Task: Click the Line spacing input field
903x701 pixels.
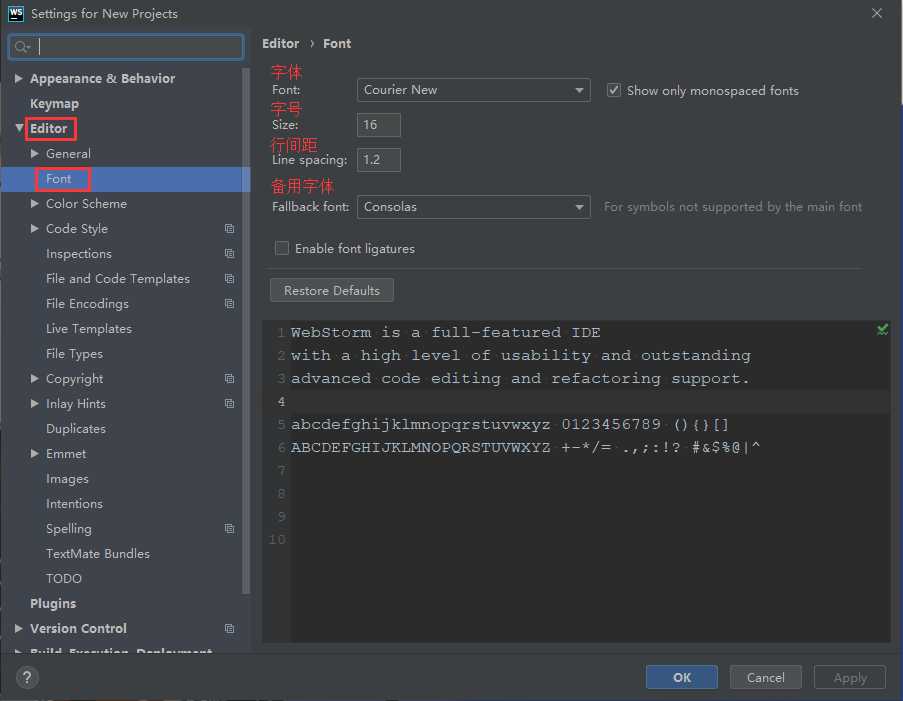Action: point(378,160)
